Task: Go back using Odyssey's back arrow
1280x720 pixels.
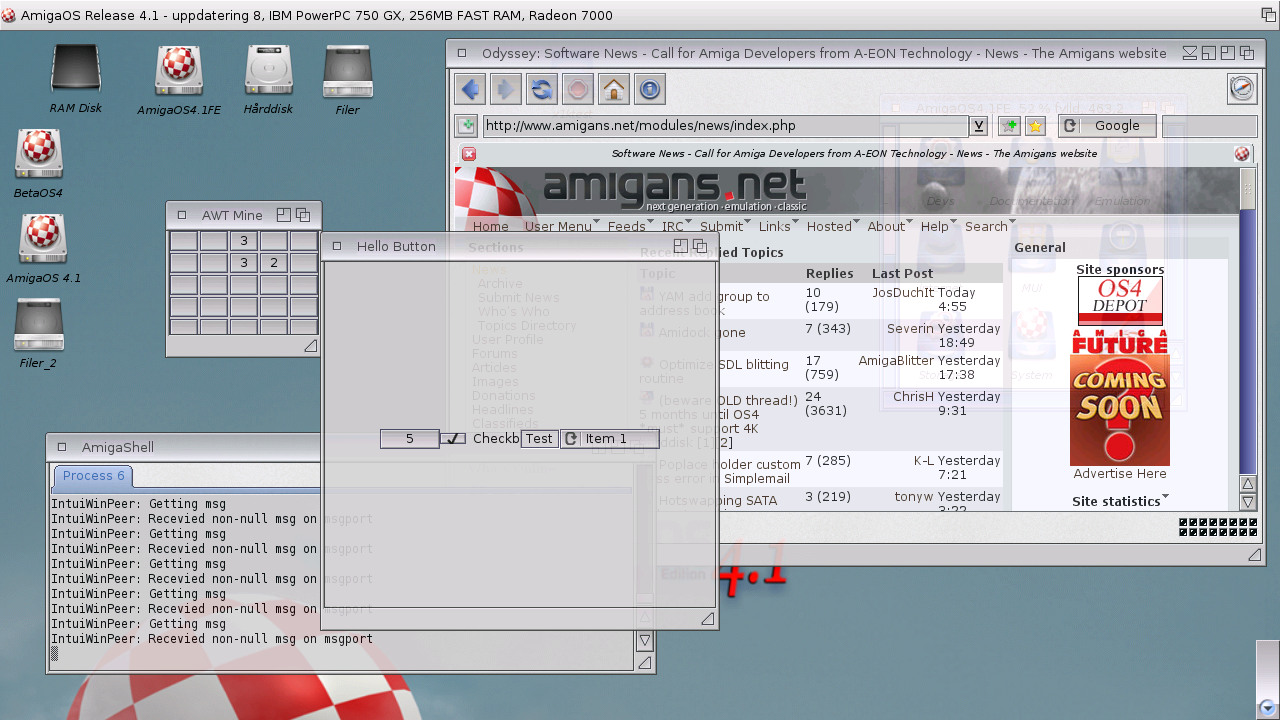Action: pos(470,89)
